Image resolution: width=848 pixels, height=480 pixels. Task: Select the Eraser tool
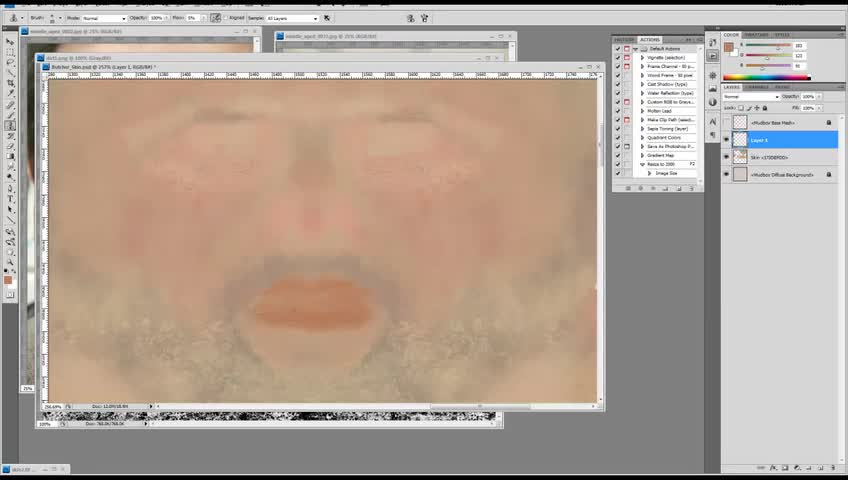10,146
